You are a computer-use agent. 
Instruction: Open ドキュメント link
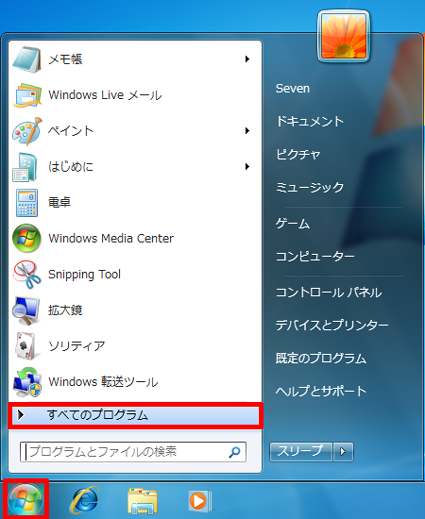310,121
